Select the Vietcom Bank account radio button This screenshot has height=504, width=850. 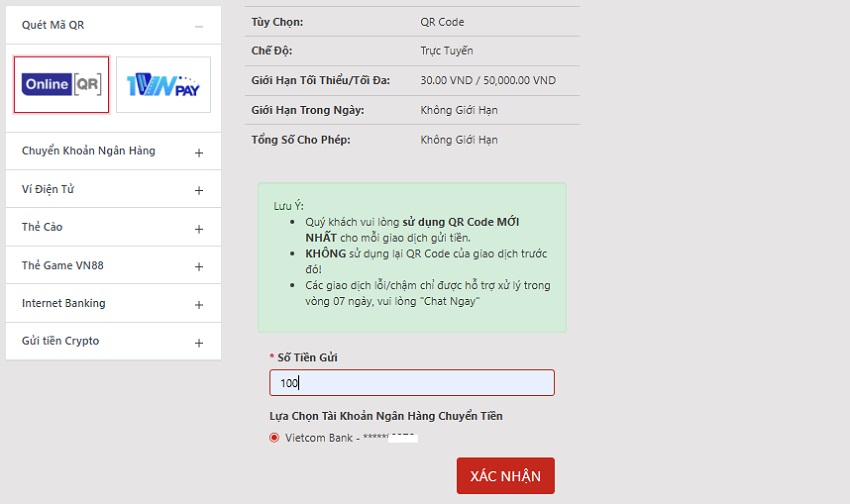pyautogui.click(x=274, y=437)
